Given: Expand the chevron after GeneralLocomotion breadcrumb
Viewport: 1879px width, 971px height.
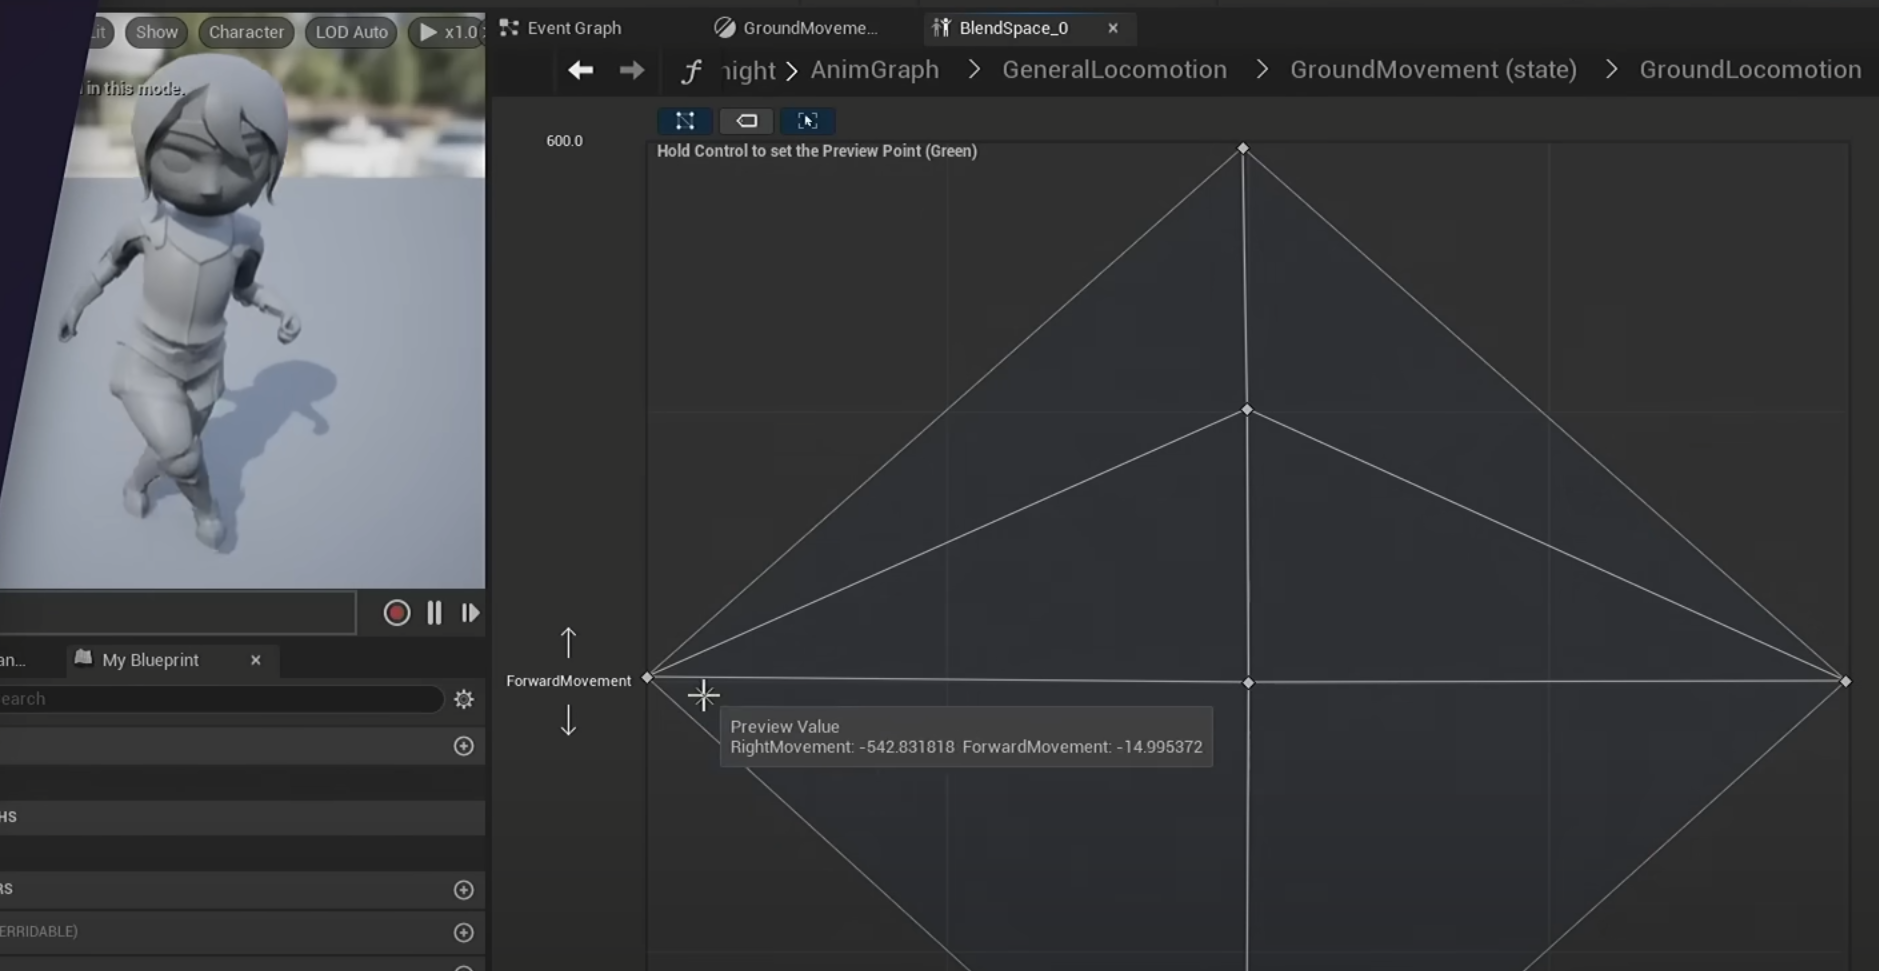Looking at the screenshot, I should pyautogui.click(x=1262, y=70).
